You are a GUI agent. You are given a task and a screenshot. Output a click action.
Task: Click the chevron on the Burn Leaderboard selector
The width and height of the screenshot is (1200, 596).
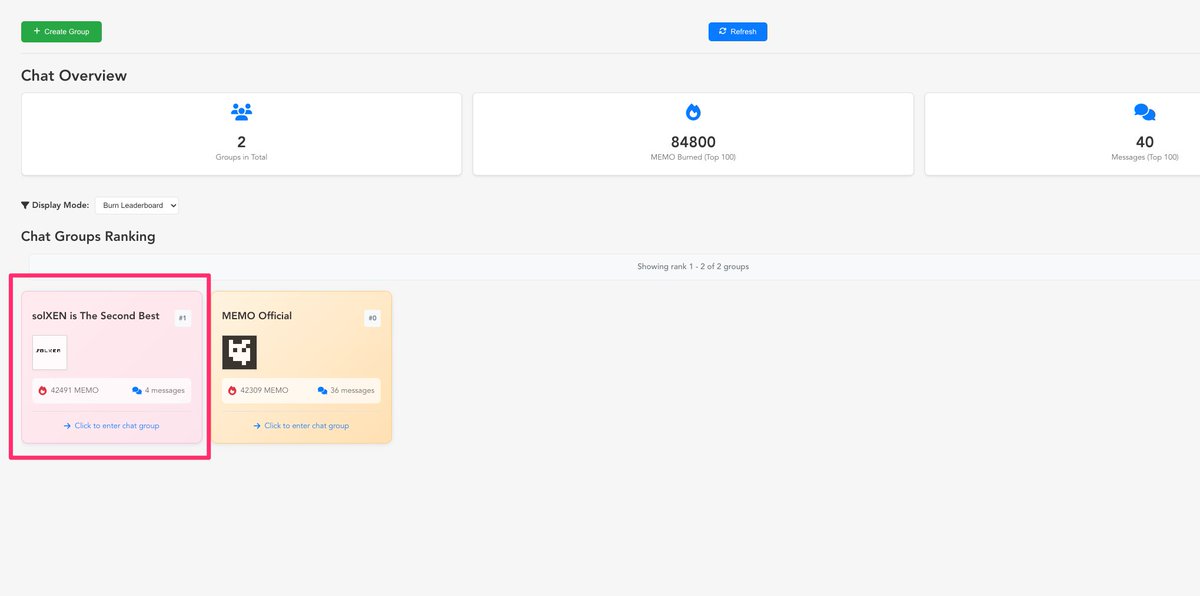172,204
